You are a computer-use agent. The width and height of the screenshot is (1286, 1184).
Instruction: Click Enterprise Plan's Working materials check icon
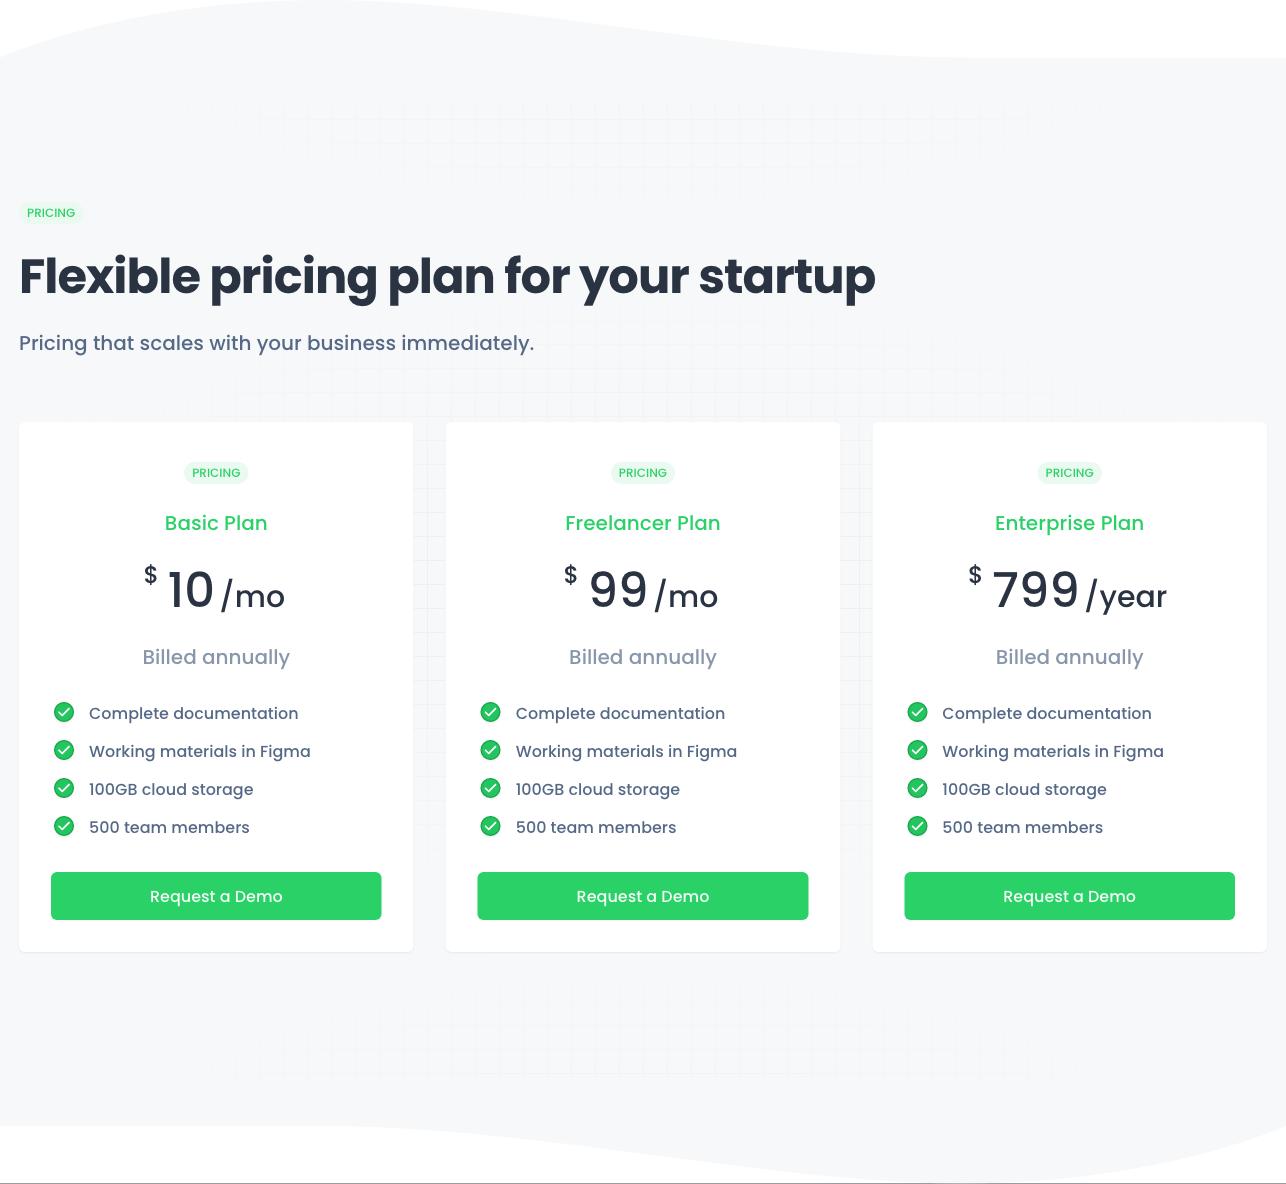[x=917, y=750]
